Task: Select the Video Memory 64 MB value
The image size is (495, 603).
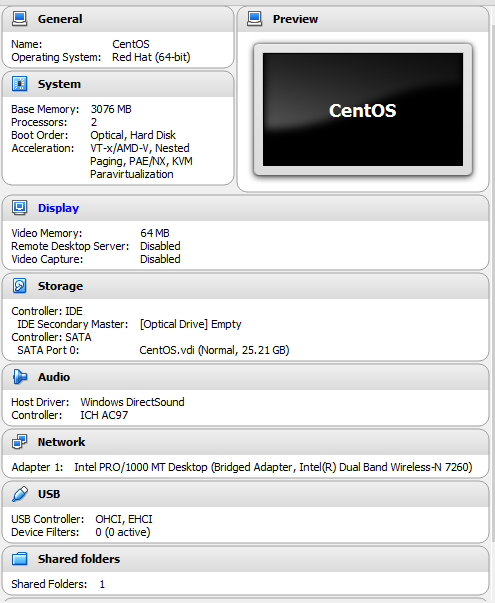Action: coord(155,233)
